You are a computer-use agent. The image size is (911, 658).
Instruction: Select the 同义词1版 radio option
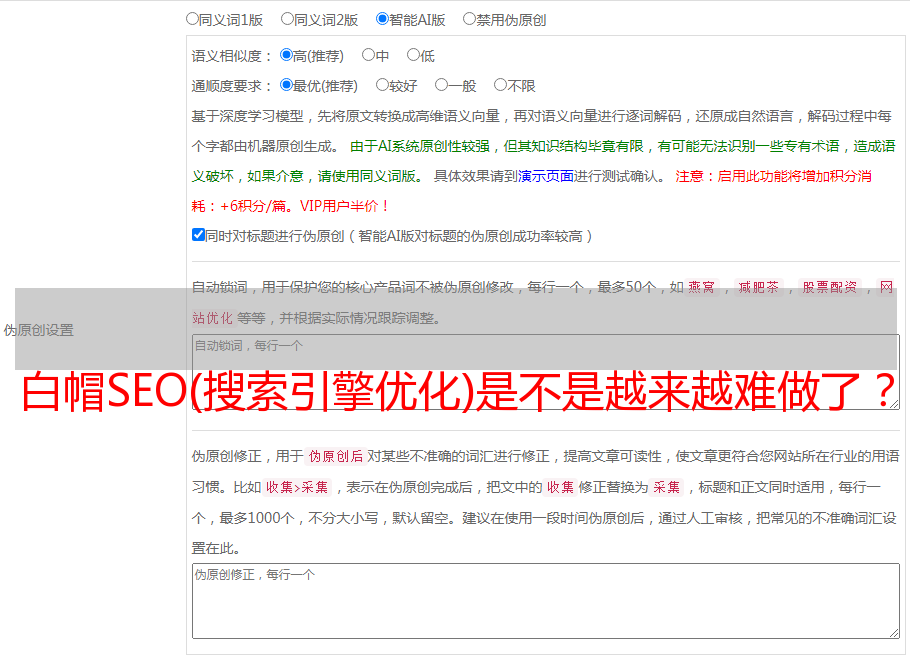pyautogui.click(x=192, y=19)
